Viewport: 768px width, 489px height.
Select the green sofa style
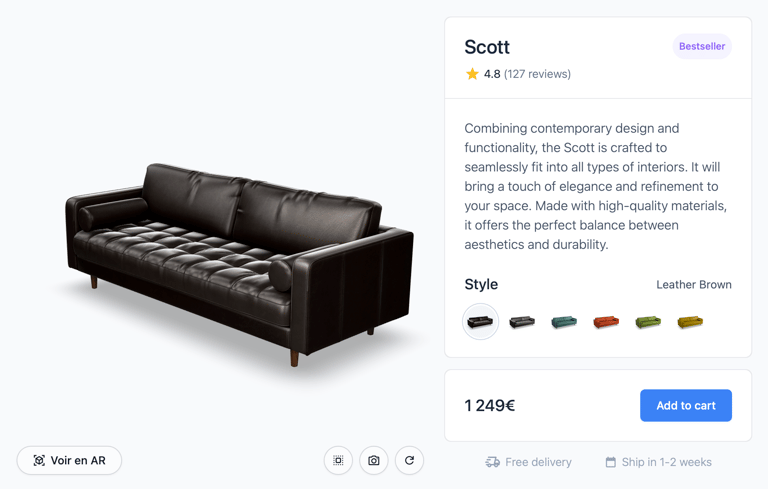tap(648, 322)
